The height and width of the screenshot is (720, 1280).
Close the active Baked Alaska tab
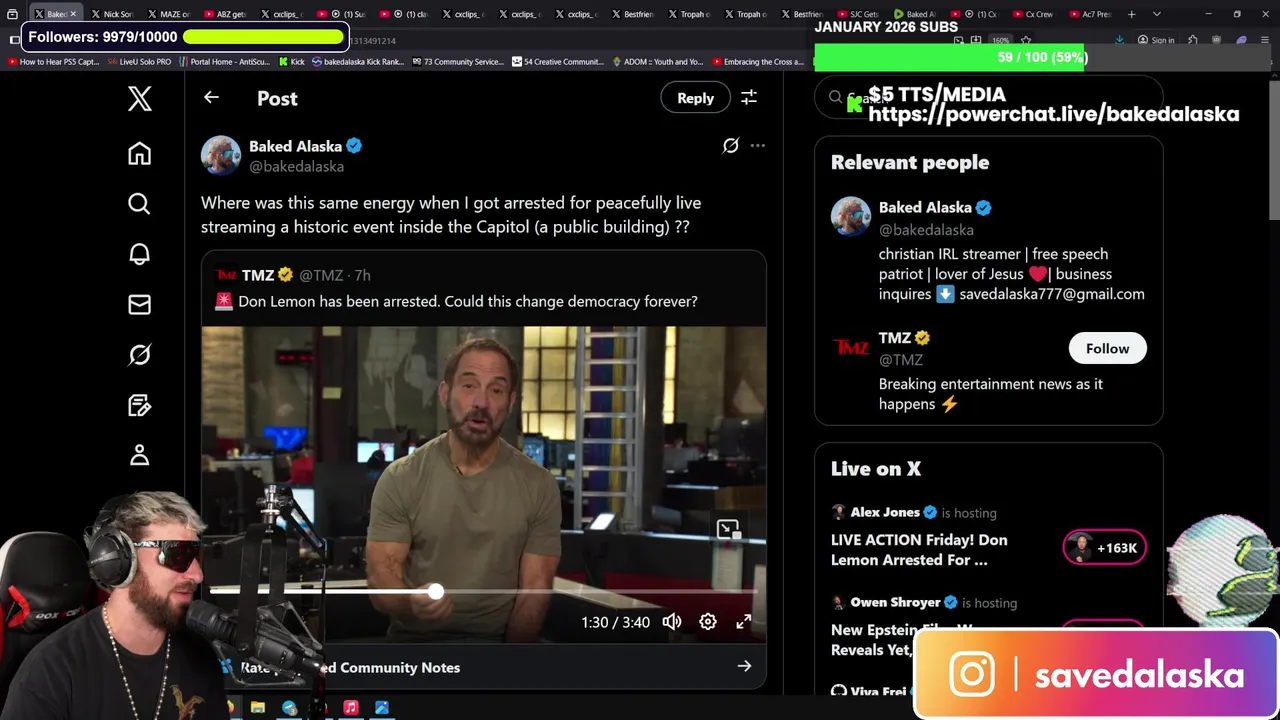[73, 14]
